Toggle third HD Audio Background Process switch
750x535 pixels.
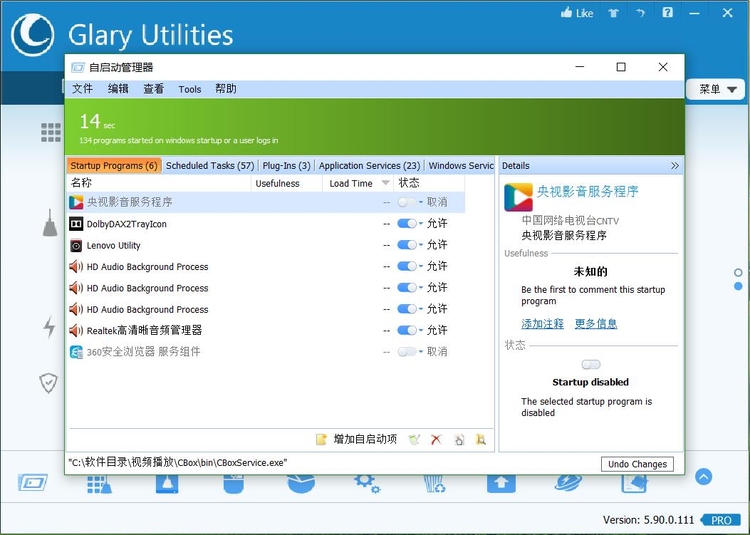(407, 309)
